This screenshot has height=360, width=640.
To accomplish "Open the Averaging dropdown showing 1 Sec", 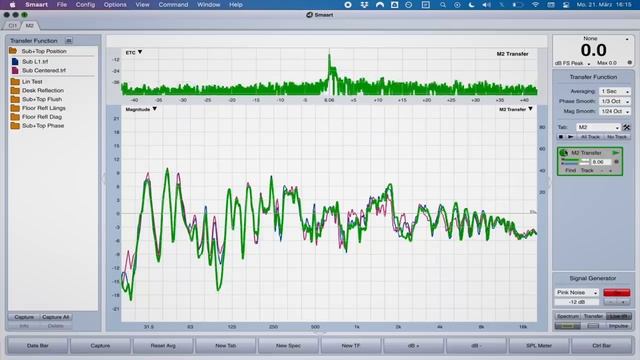I will (615, 91).
